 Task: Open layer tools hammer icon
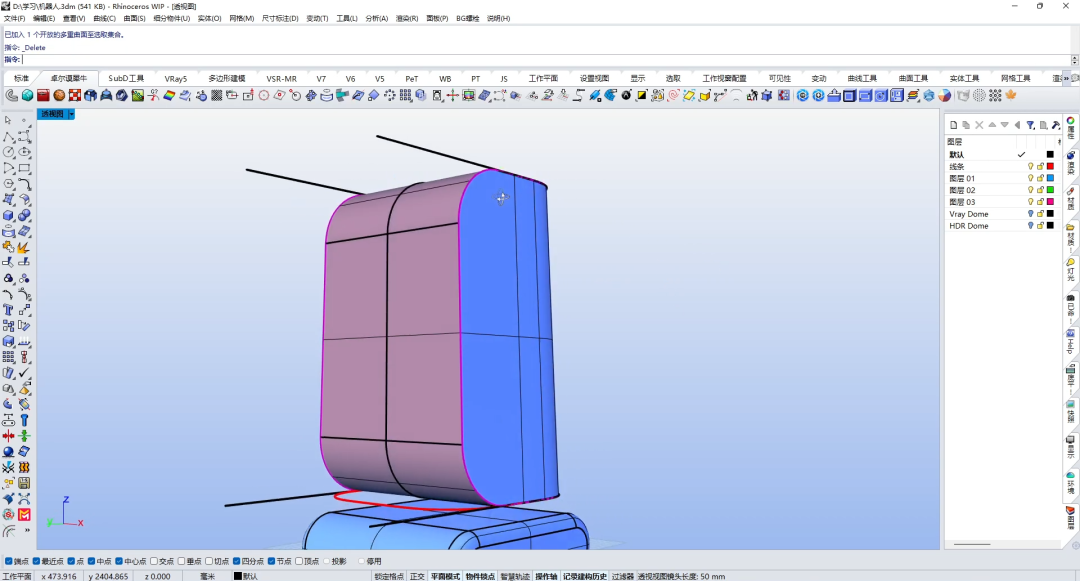[1056, 125]
